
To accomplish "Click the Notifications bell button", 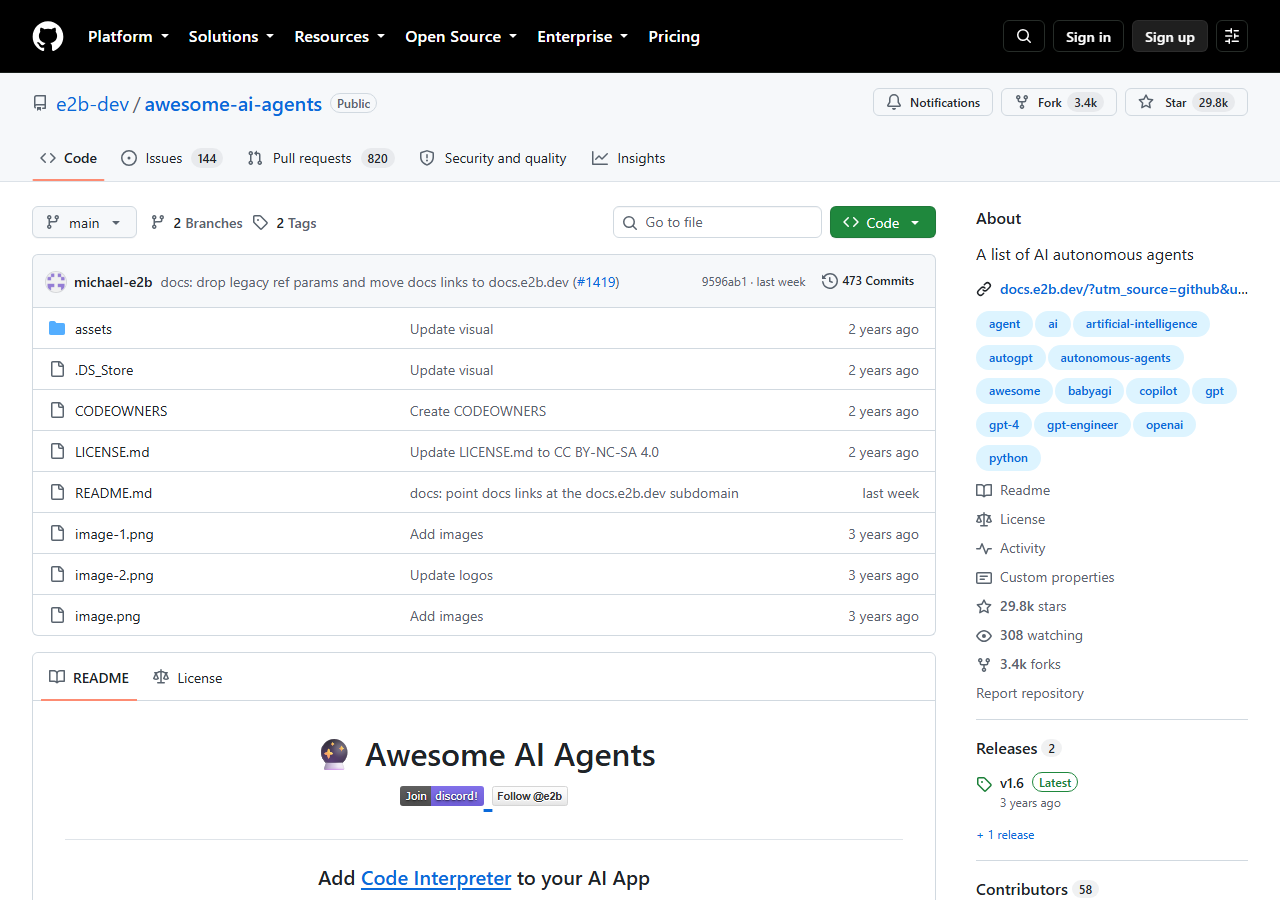I will pos(933,102).
